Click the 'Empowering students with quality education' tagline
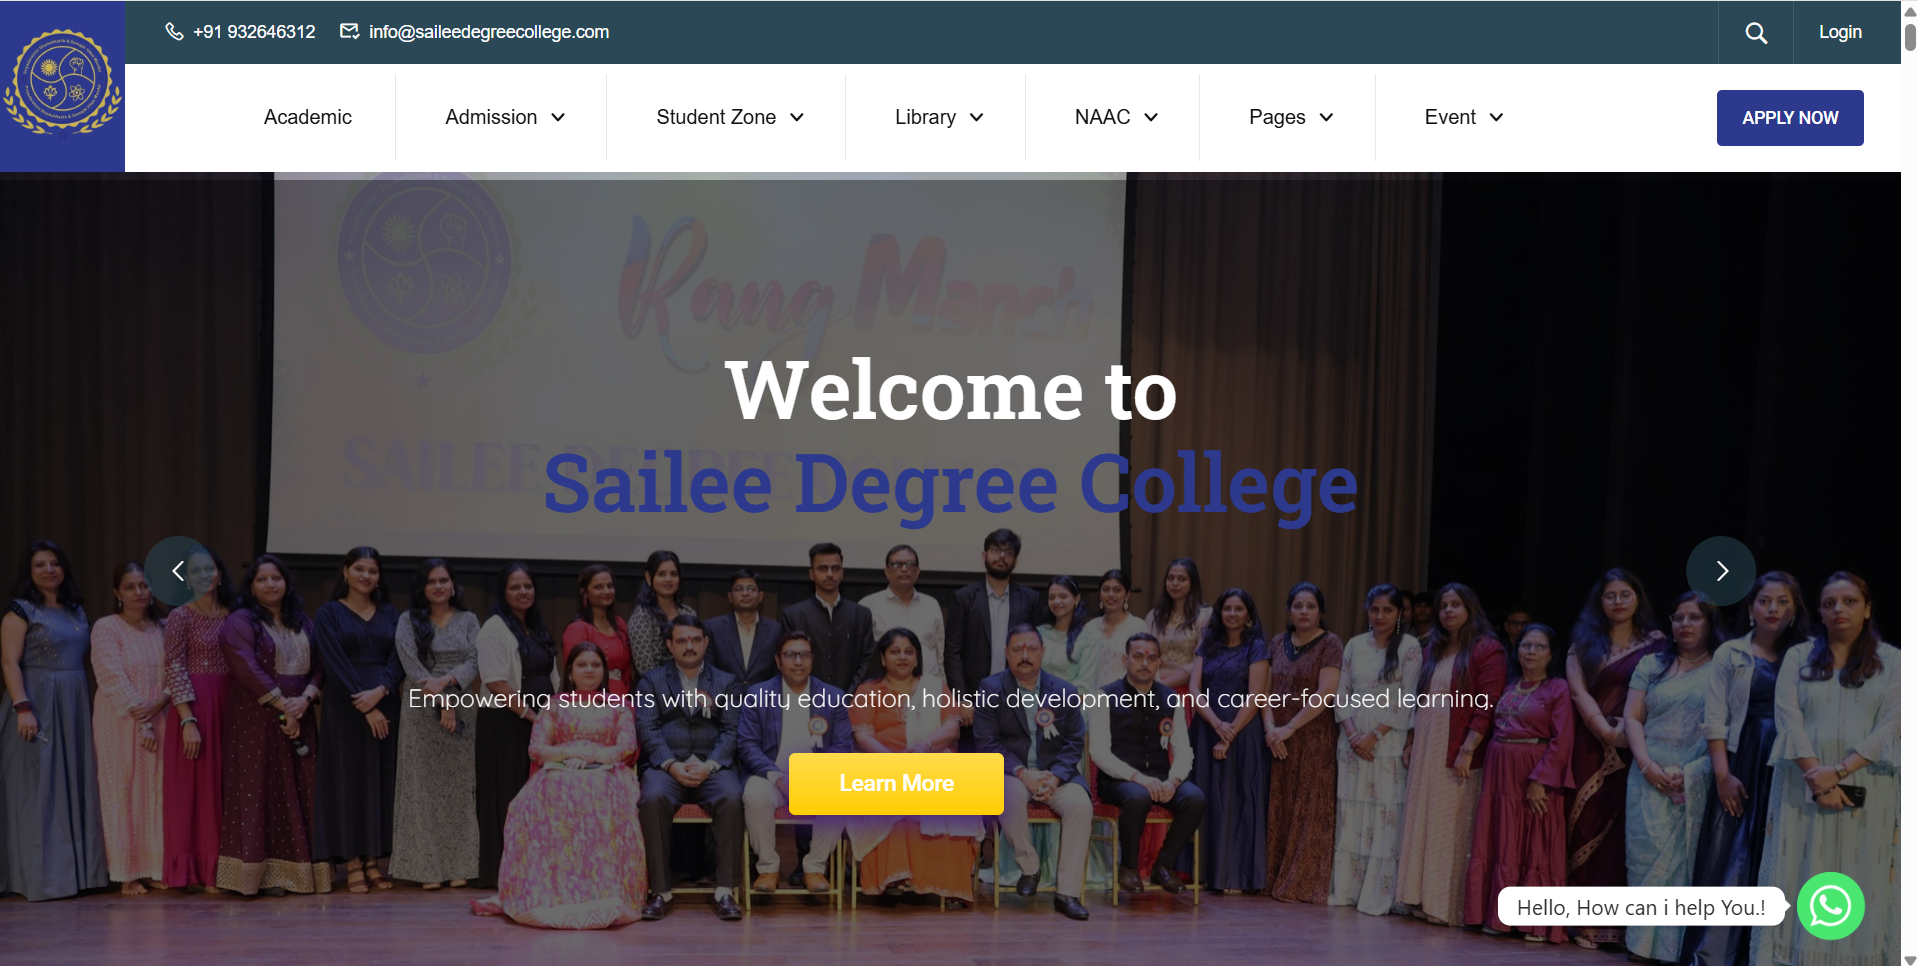This screenshot has height=966, width=1918. [x=951, y=699]
